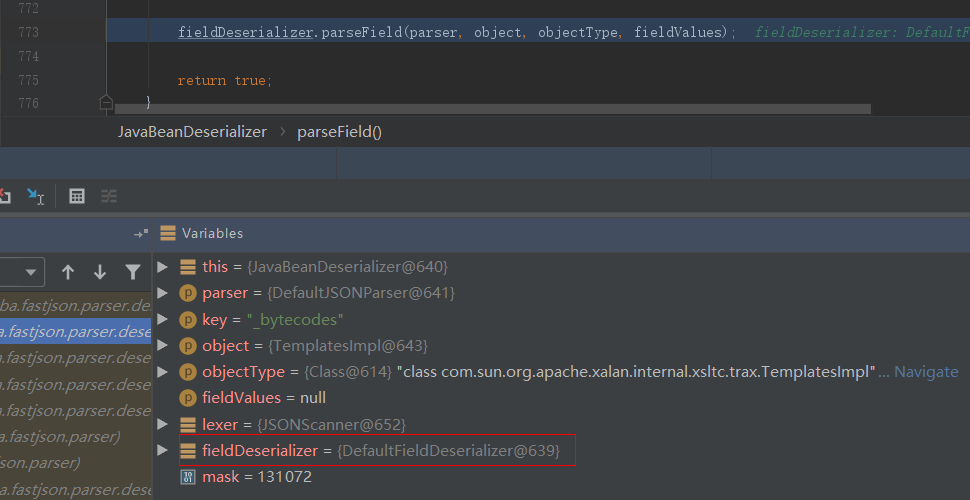Click the Navigate link for objectType
This screenshot has height=500, width=970.
click(x=925, y=372)
